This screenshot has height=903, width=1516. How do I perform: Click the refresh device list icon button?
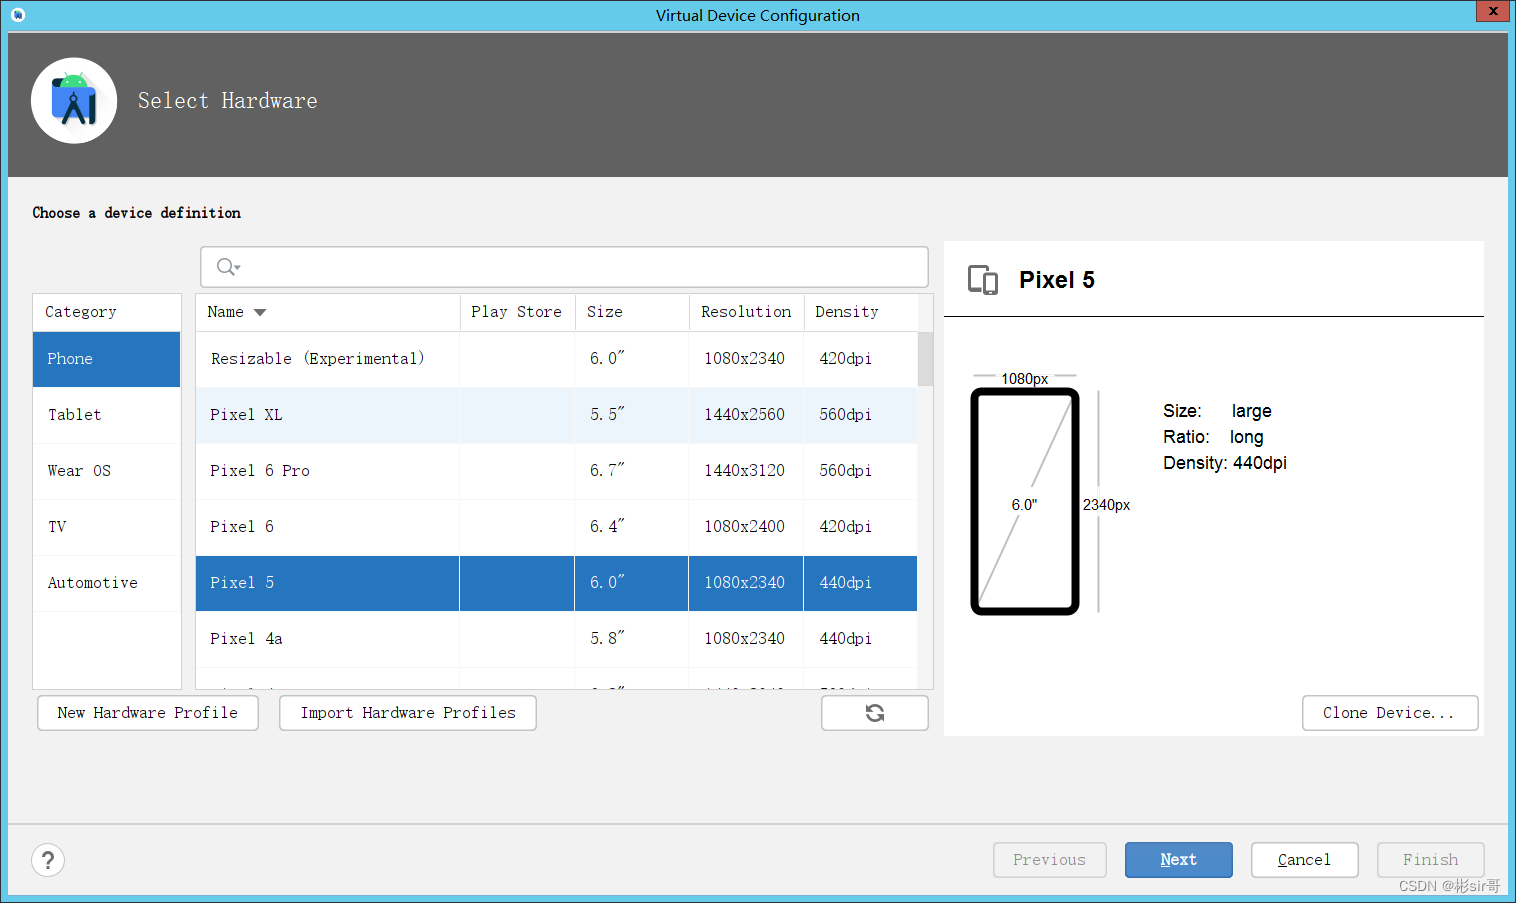pyautogui.click(x=875, y=713)
